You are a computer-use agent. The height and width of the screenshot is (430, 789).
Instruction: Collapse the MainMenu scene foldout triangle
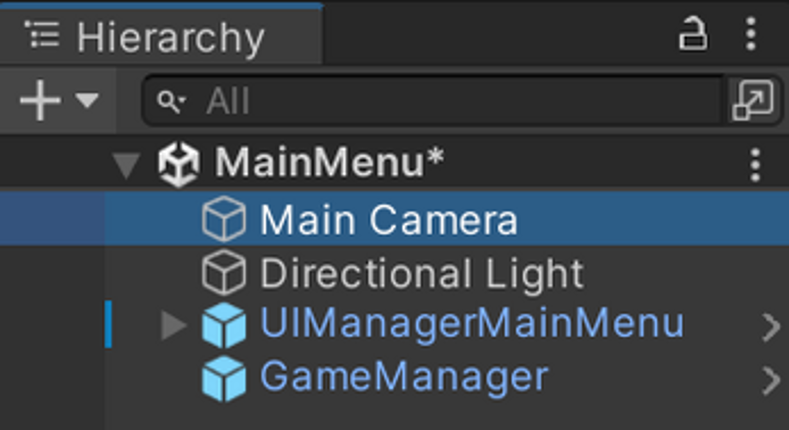coord(126,165)
